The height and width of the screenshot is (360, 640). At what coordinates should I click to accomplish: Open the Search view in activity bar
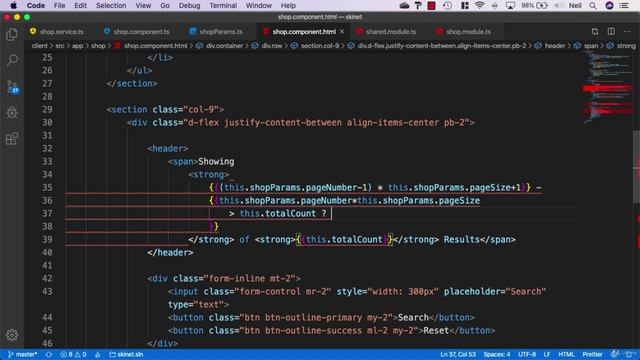pos(12,60)
